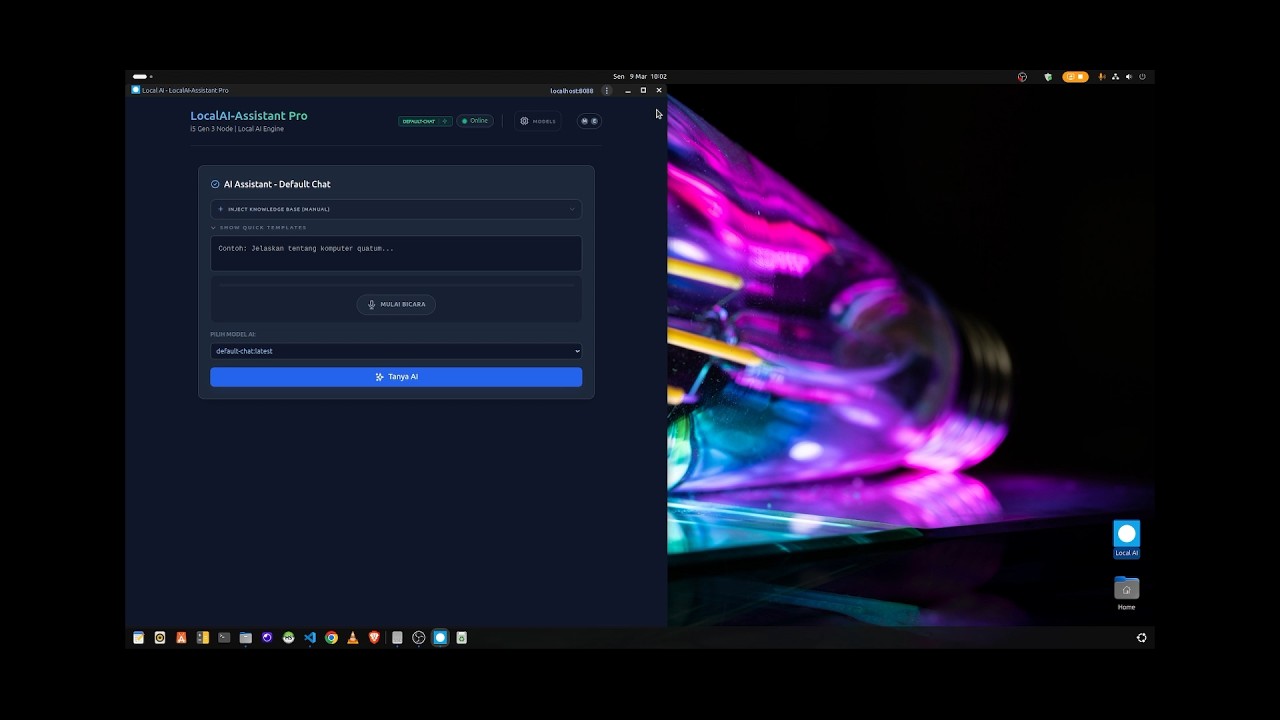1280x720 pixels.
Task: Expand Inject Knowledge Base (Manual) panel
Action: [x=396, y=209]
